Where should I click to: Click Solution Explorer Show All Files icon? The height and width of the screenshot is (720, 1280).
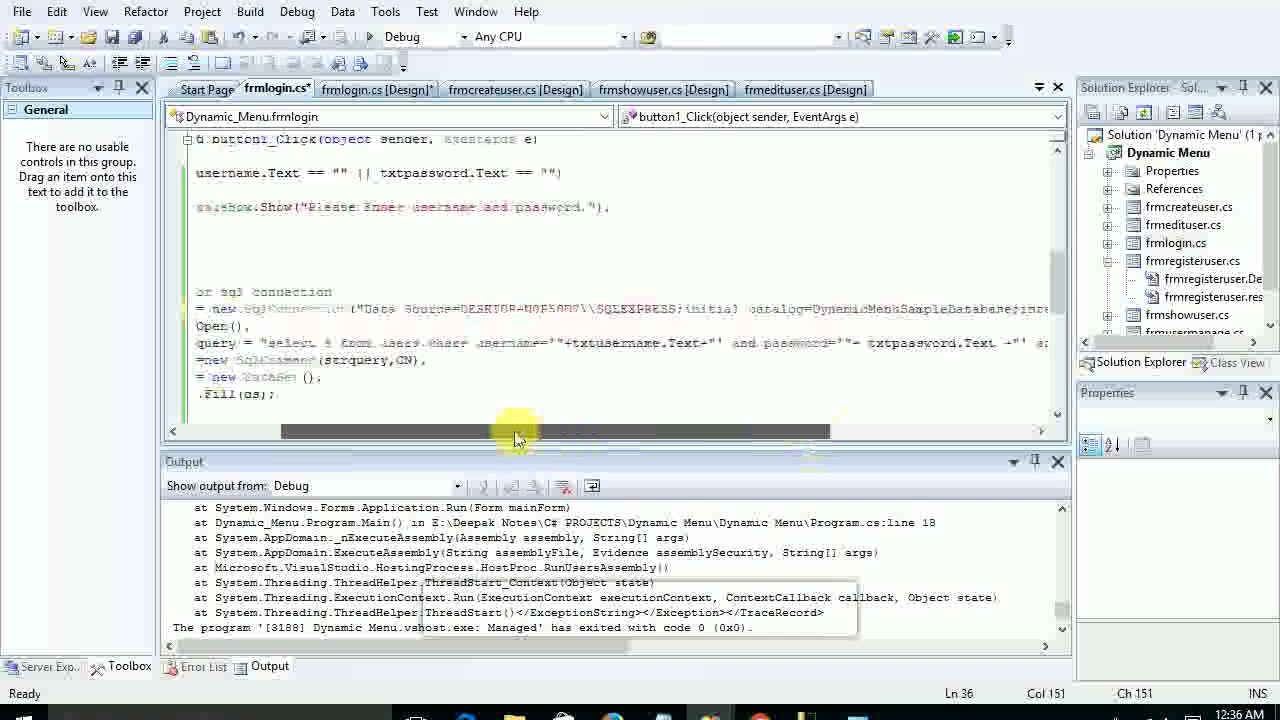1120,112
